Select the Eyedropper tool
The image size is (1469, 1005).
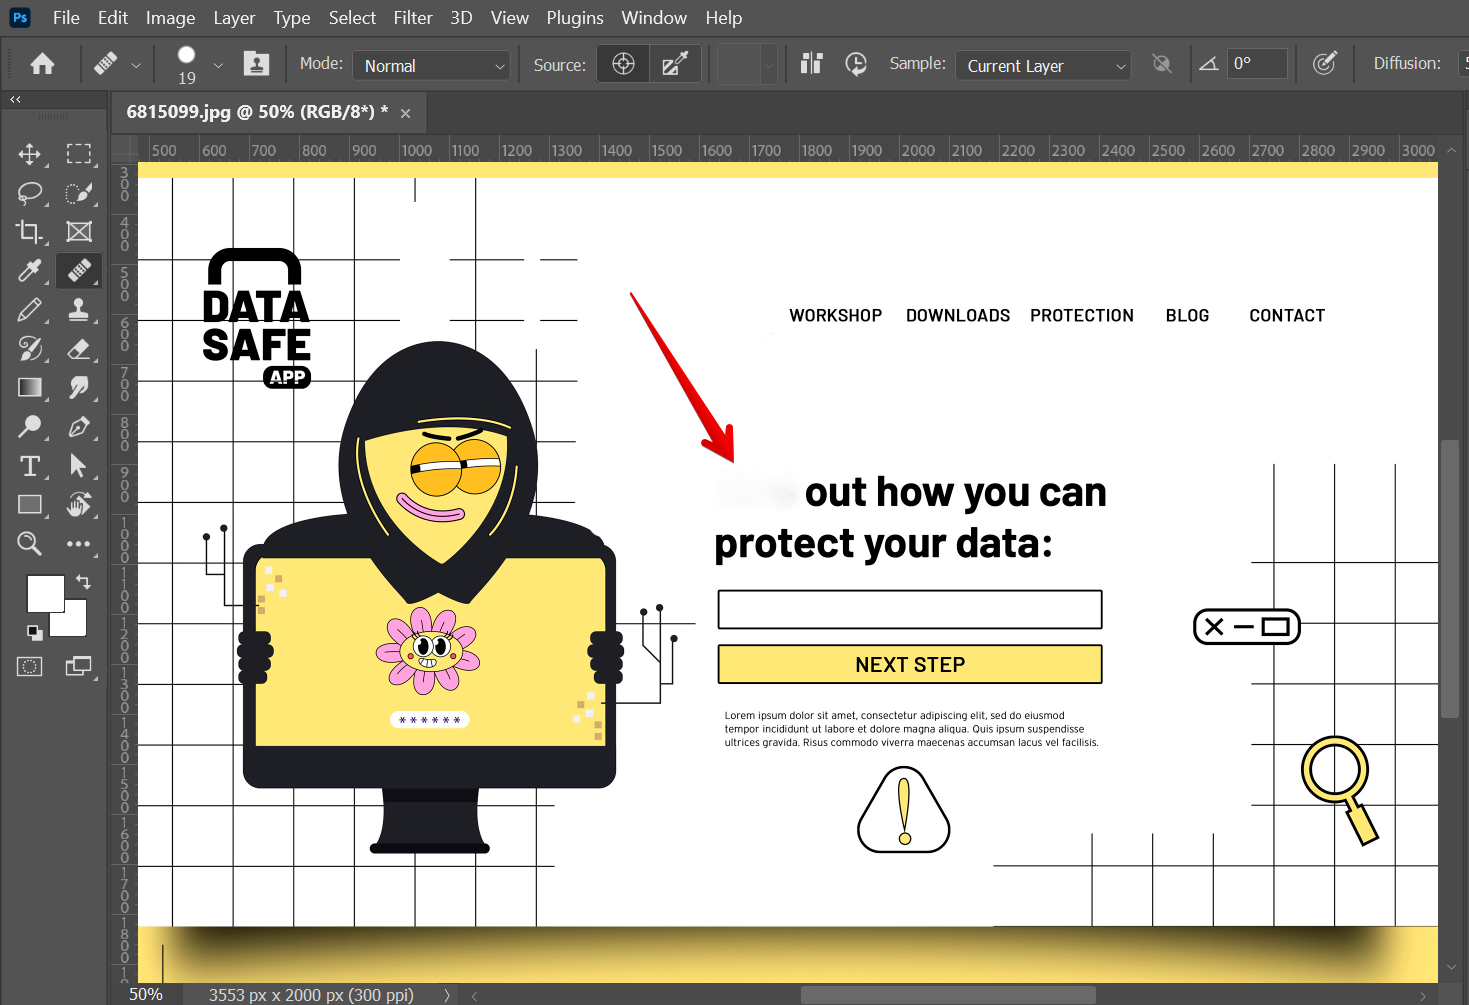pyautogui.click(x=30, y=271)
